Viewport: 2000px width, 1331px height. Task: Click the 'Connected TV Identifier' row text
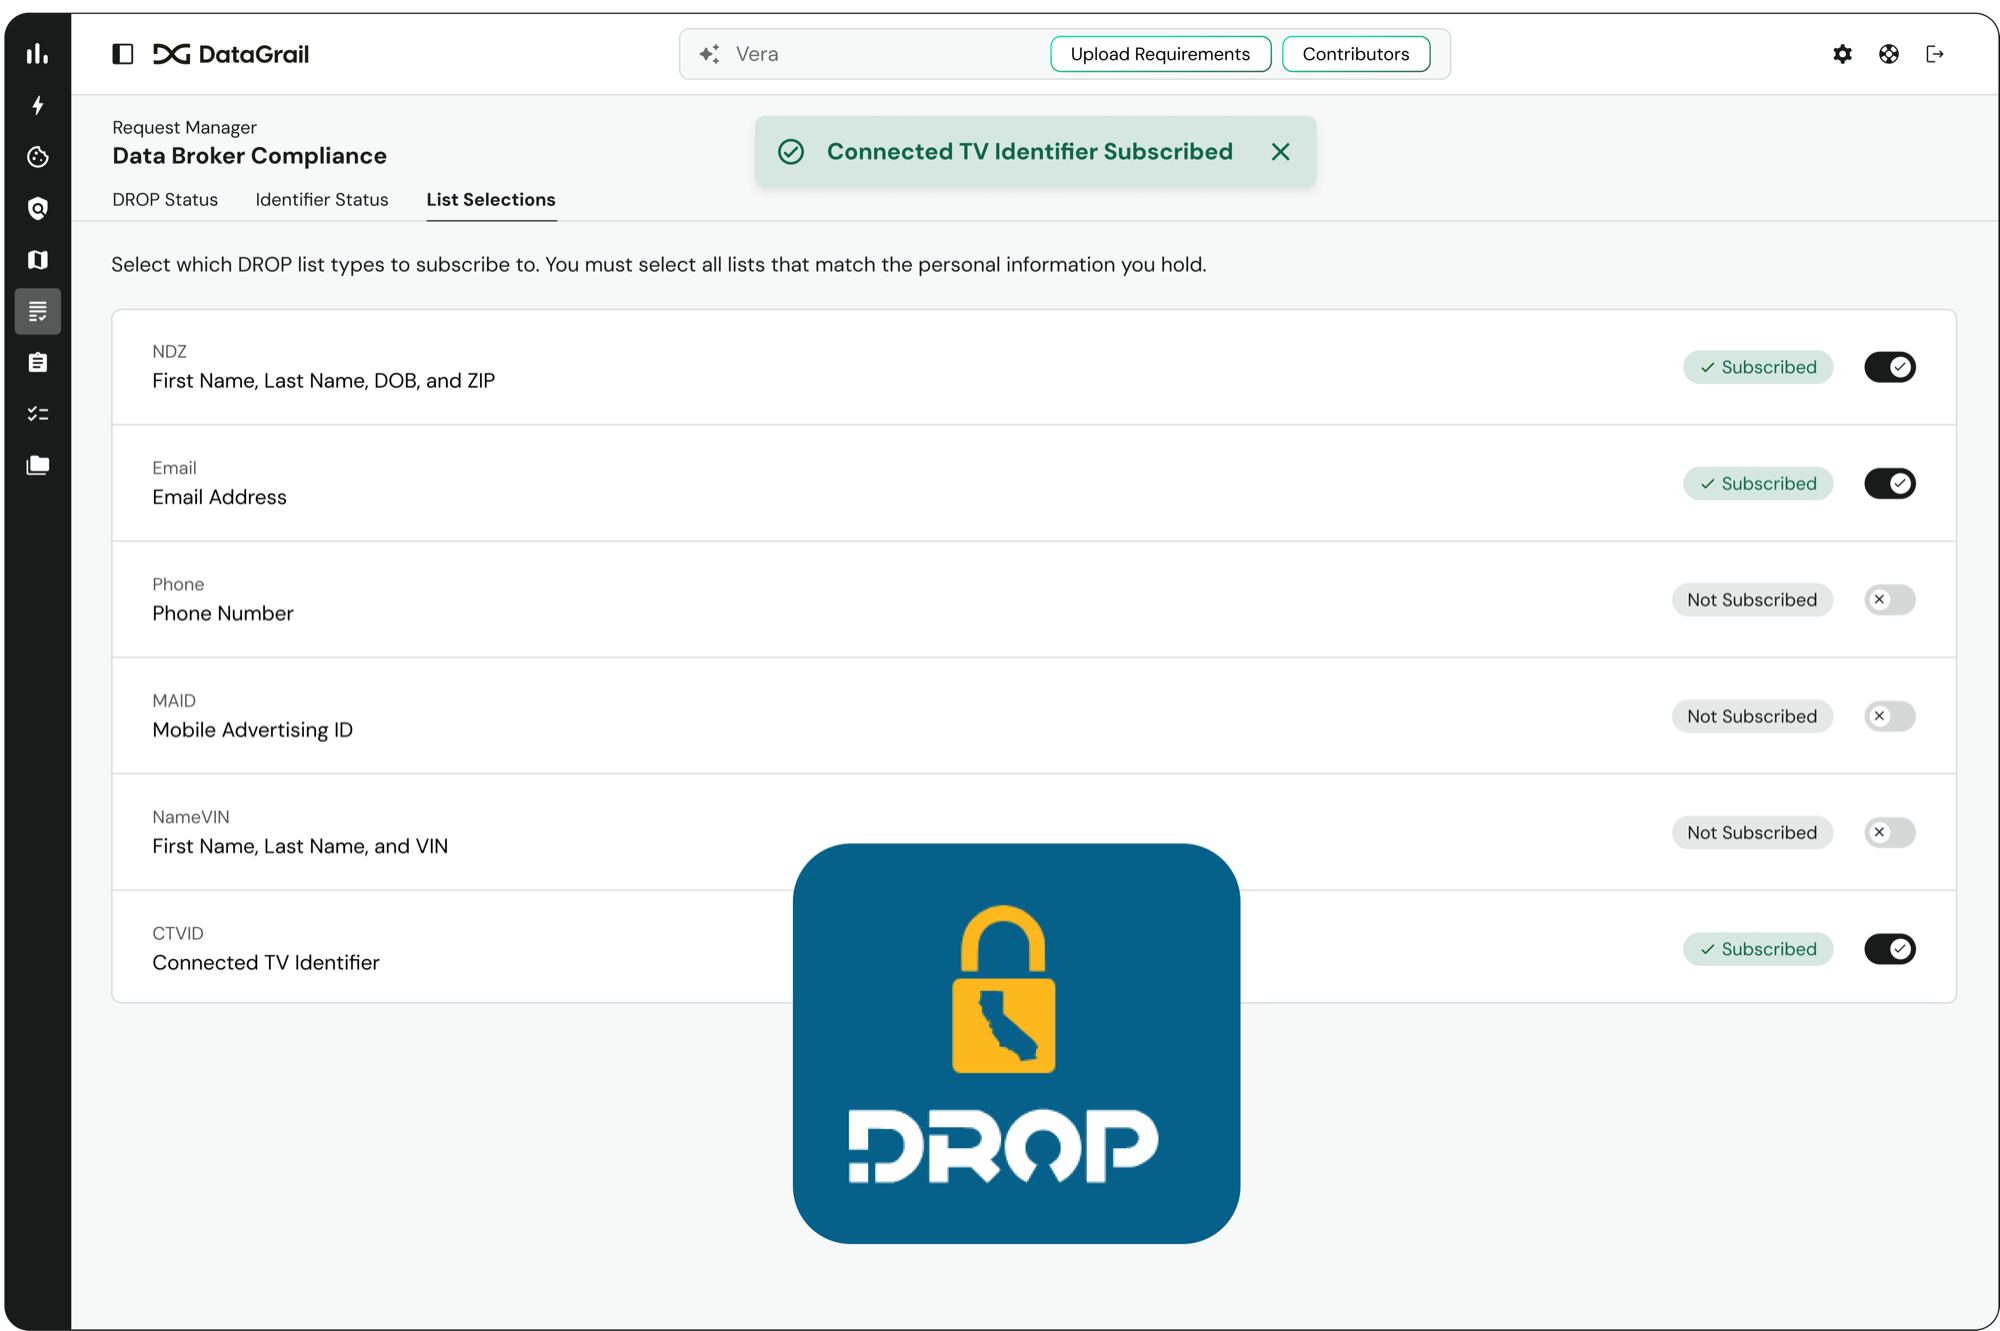(x=266, y=963)
